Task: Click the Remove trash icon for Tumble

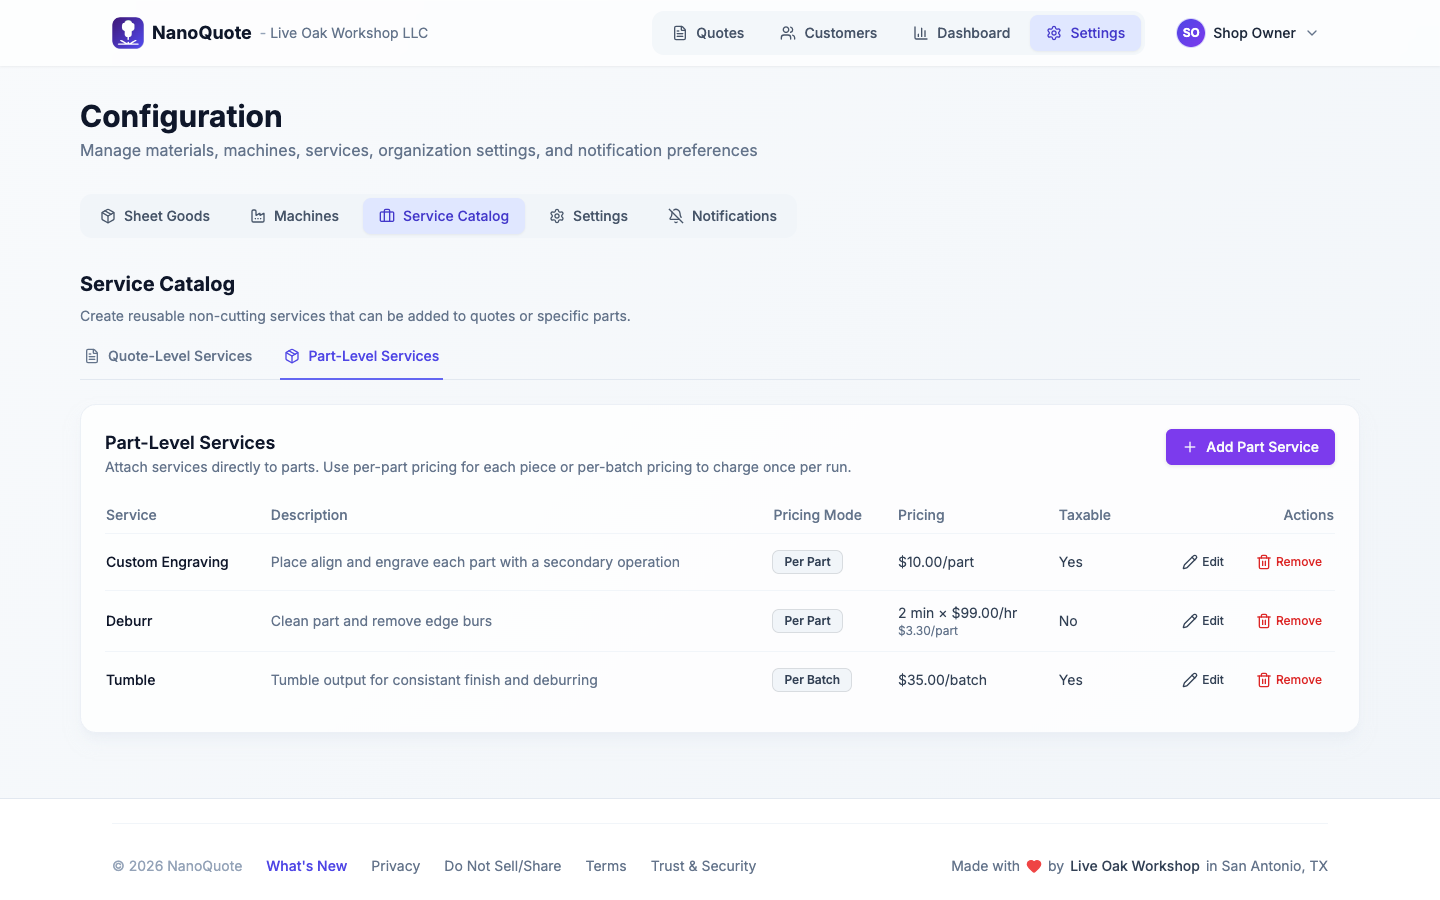Action: coord(1263,679)
